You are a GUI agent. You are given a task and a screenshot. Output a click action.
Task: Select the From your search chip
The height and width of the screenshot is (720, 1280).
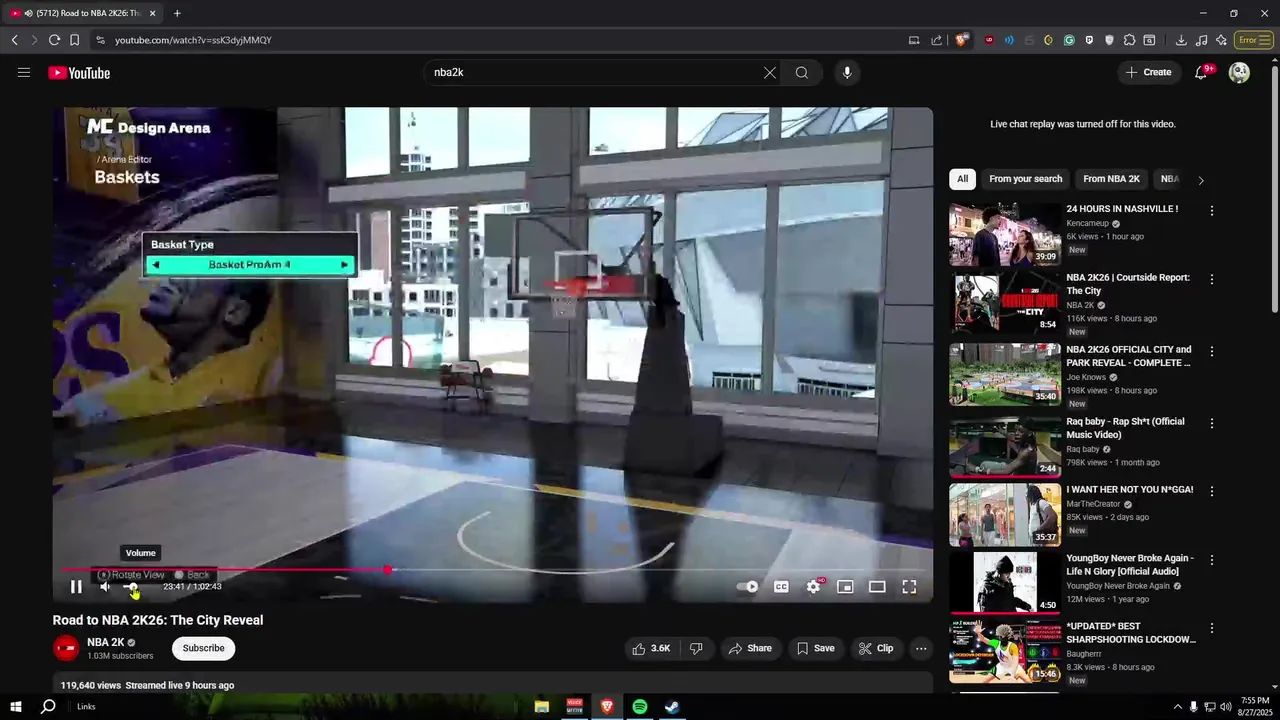click(1025, 179)
